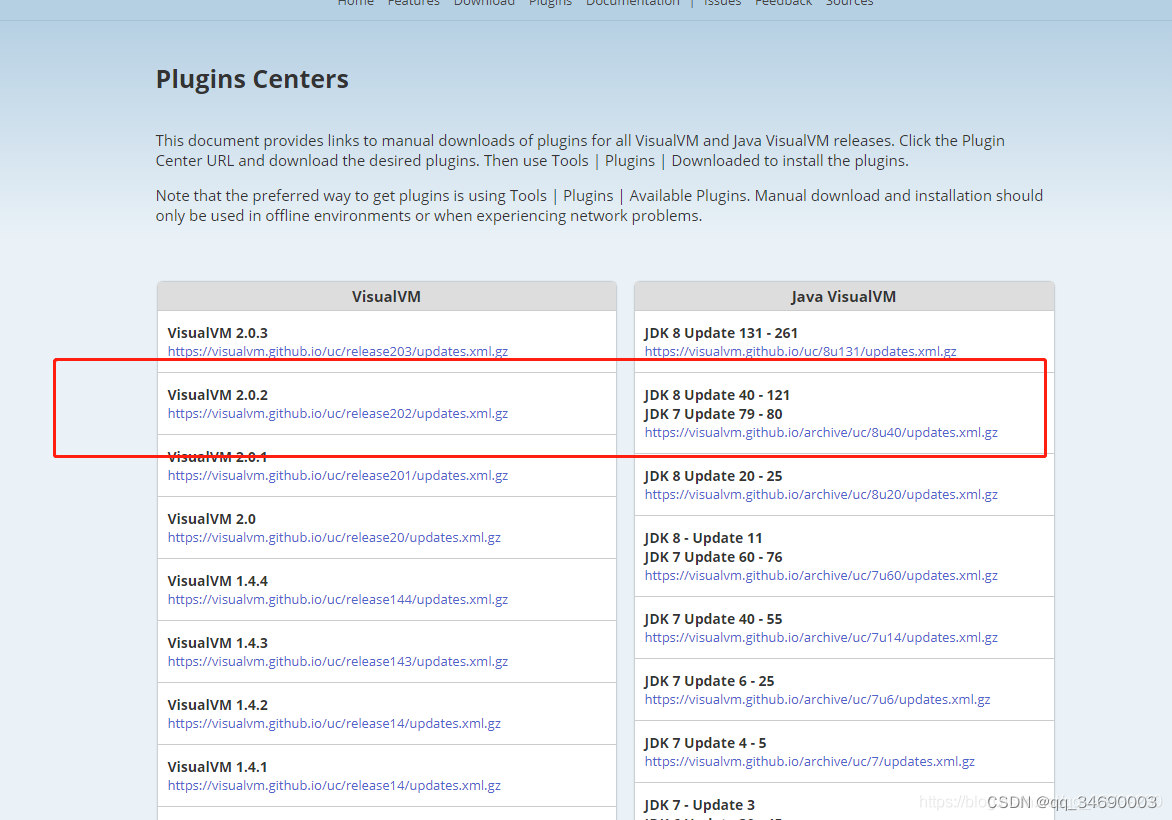Click the 'JDK 8 Update 131 - 261' label
Image resolution: width=1172 pixels, height=820 pixels.
(721, 333)
